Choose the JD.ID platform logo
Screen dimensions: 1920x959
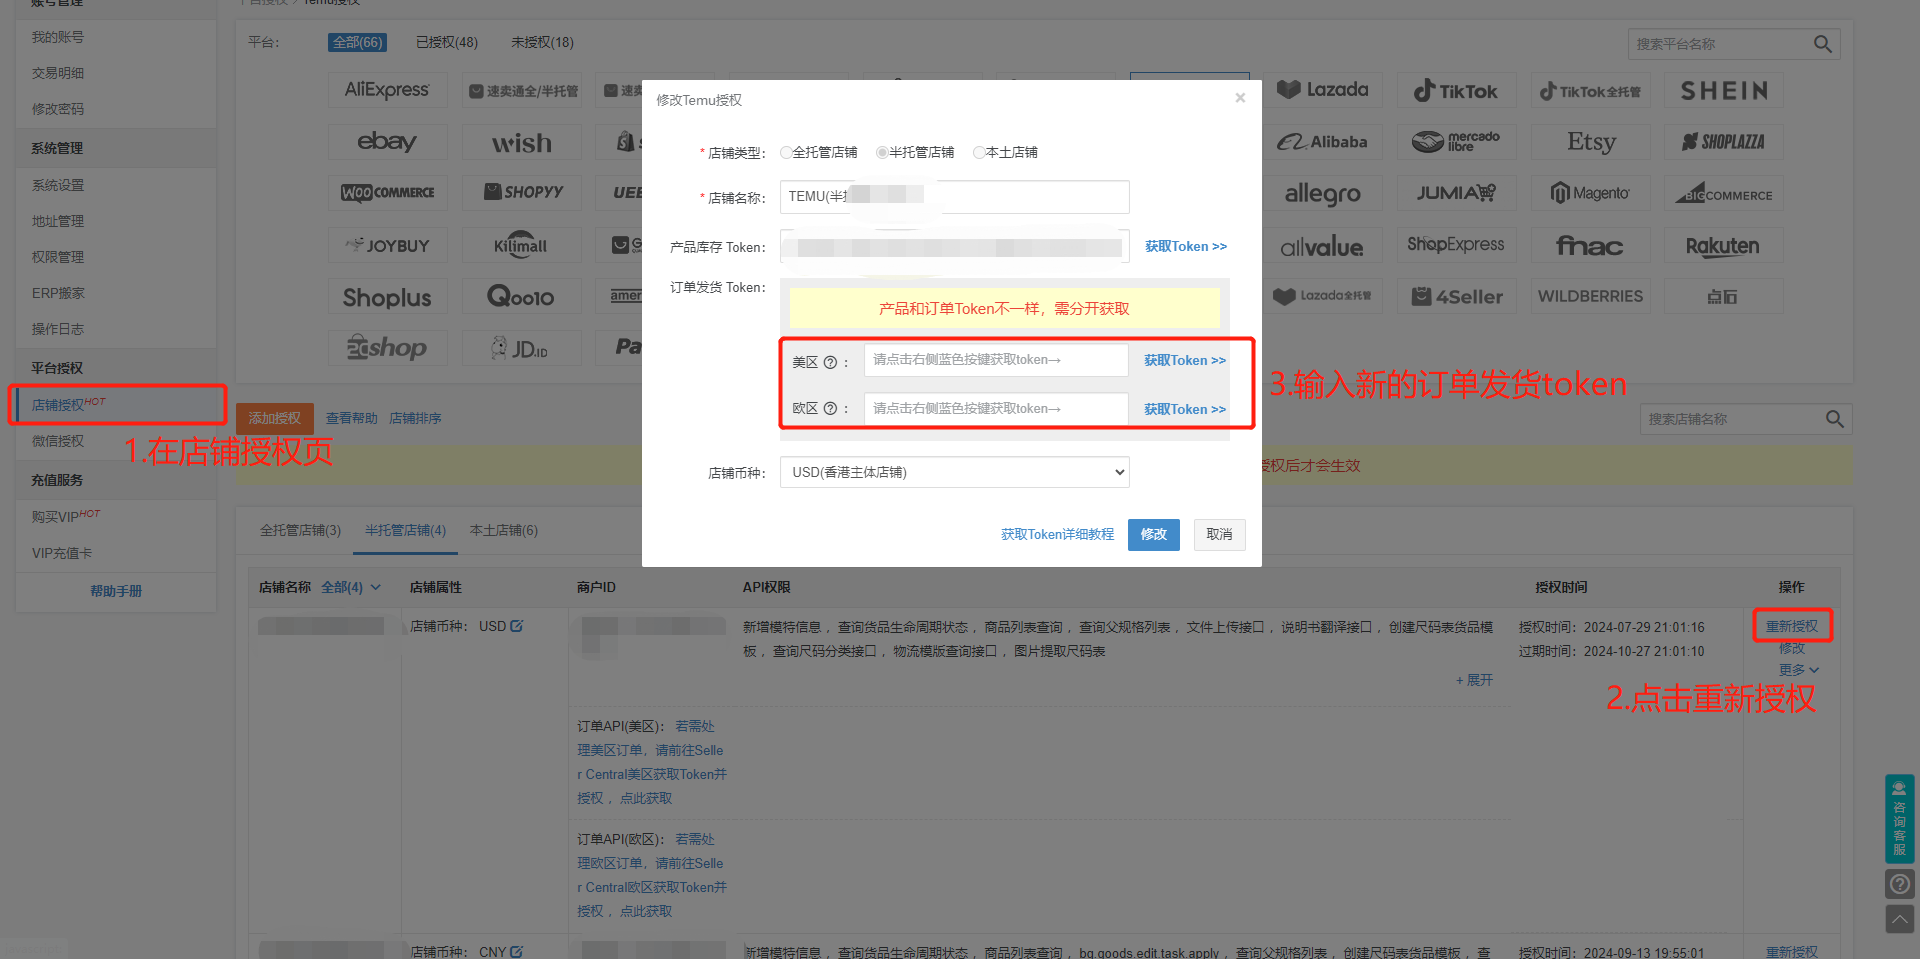point(521,348)
